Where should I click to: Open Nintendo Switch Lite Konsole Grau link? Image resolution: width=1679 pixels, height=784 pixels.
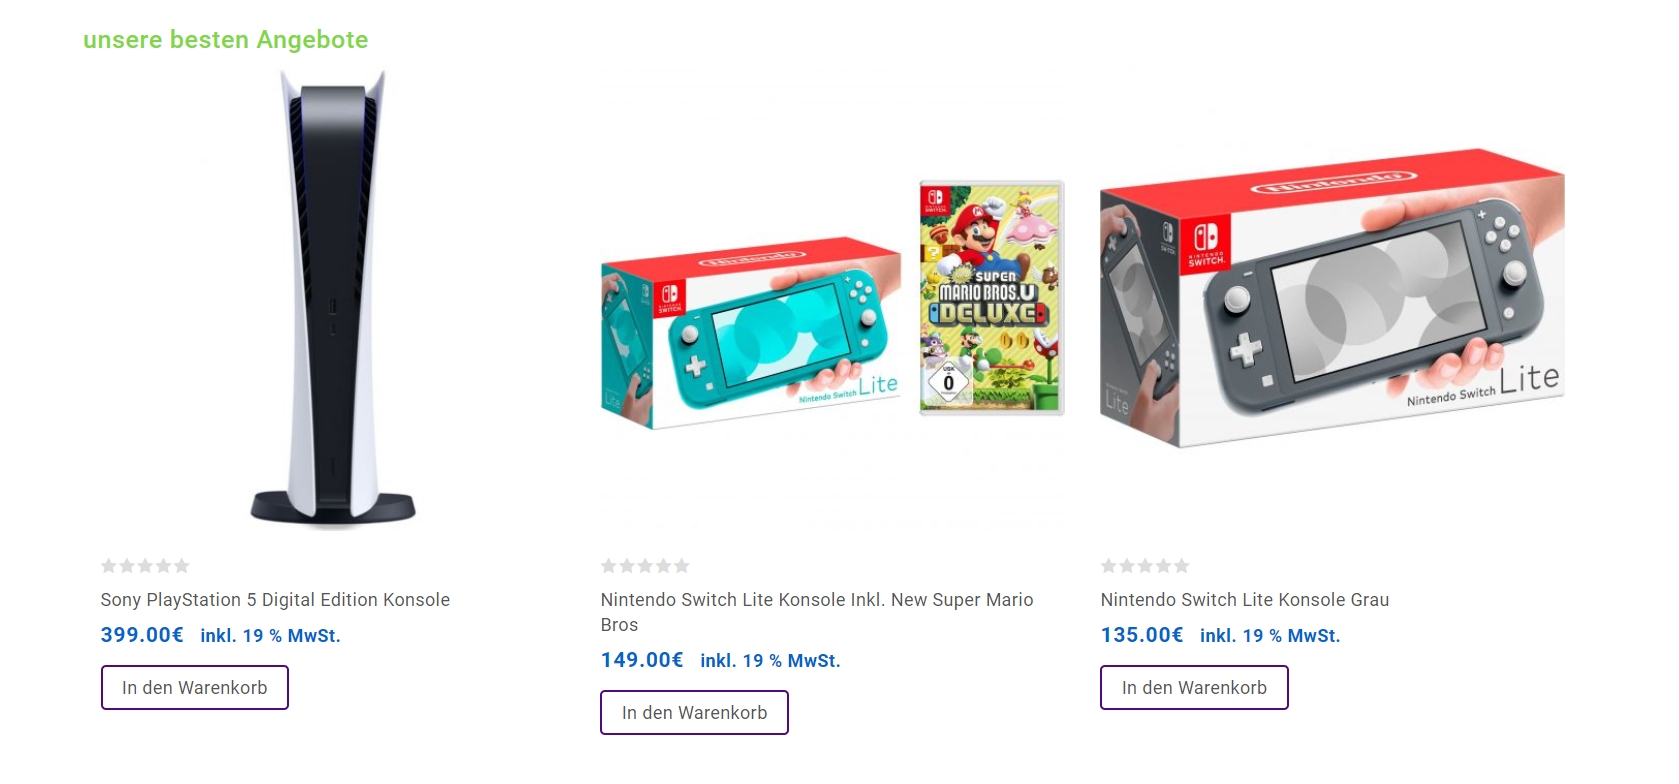1245,600
